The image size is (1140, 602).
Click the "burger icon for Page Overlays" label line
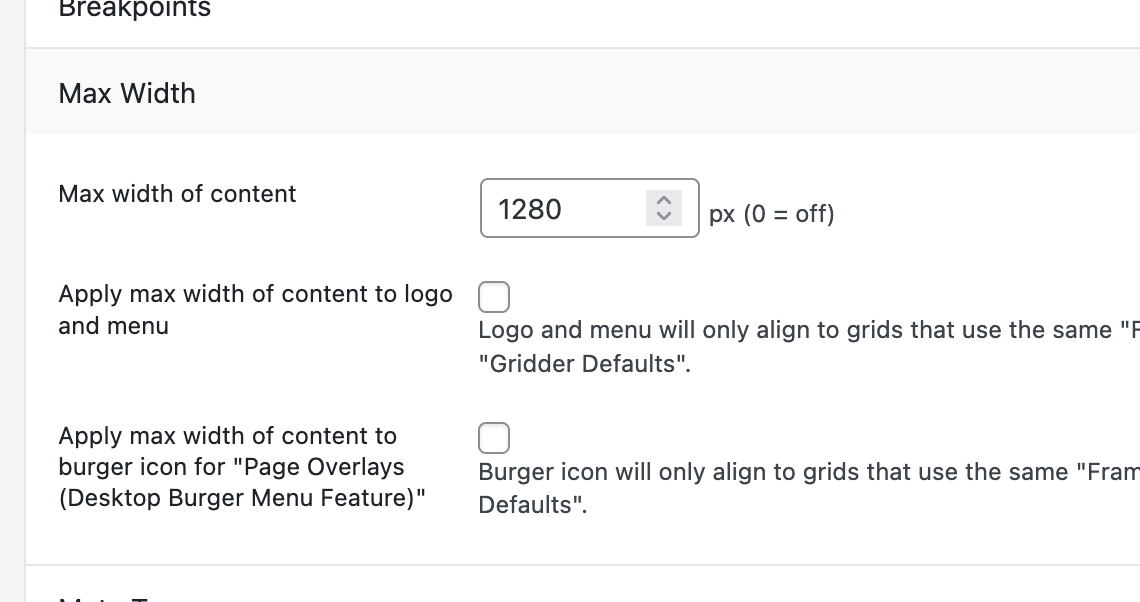click(x=231, y=467)
